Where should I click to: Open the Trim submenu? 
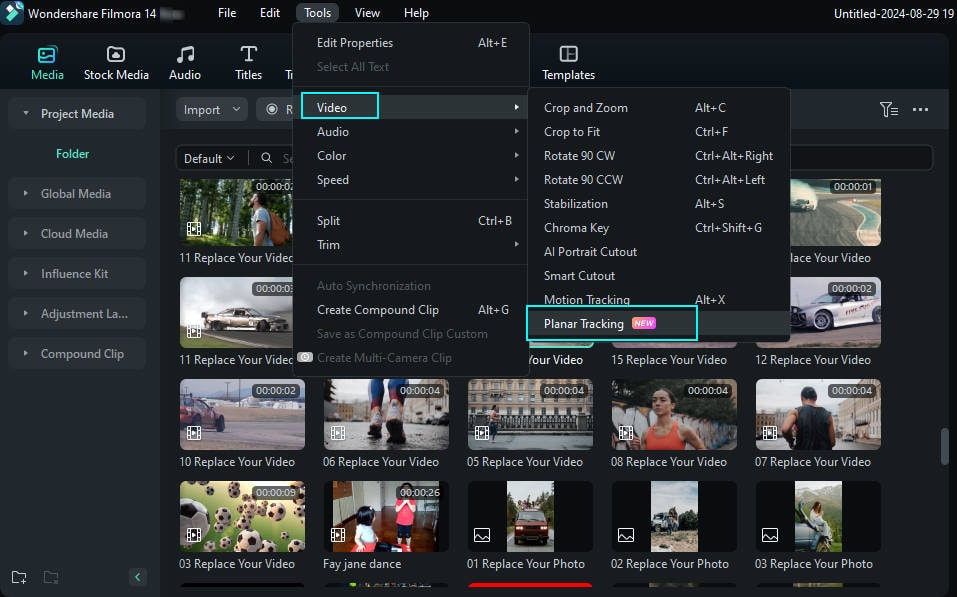(x=411, y=245)
